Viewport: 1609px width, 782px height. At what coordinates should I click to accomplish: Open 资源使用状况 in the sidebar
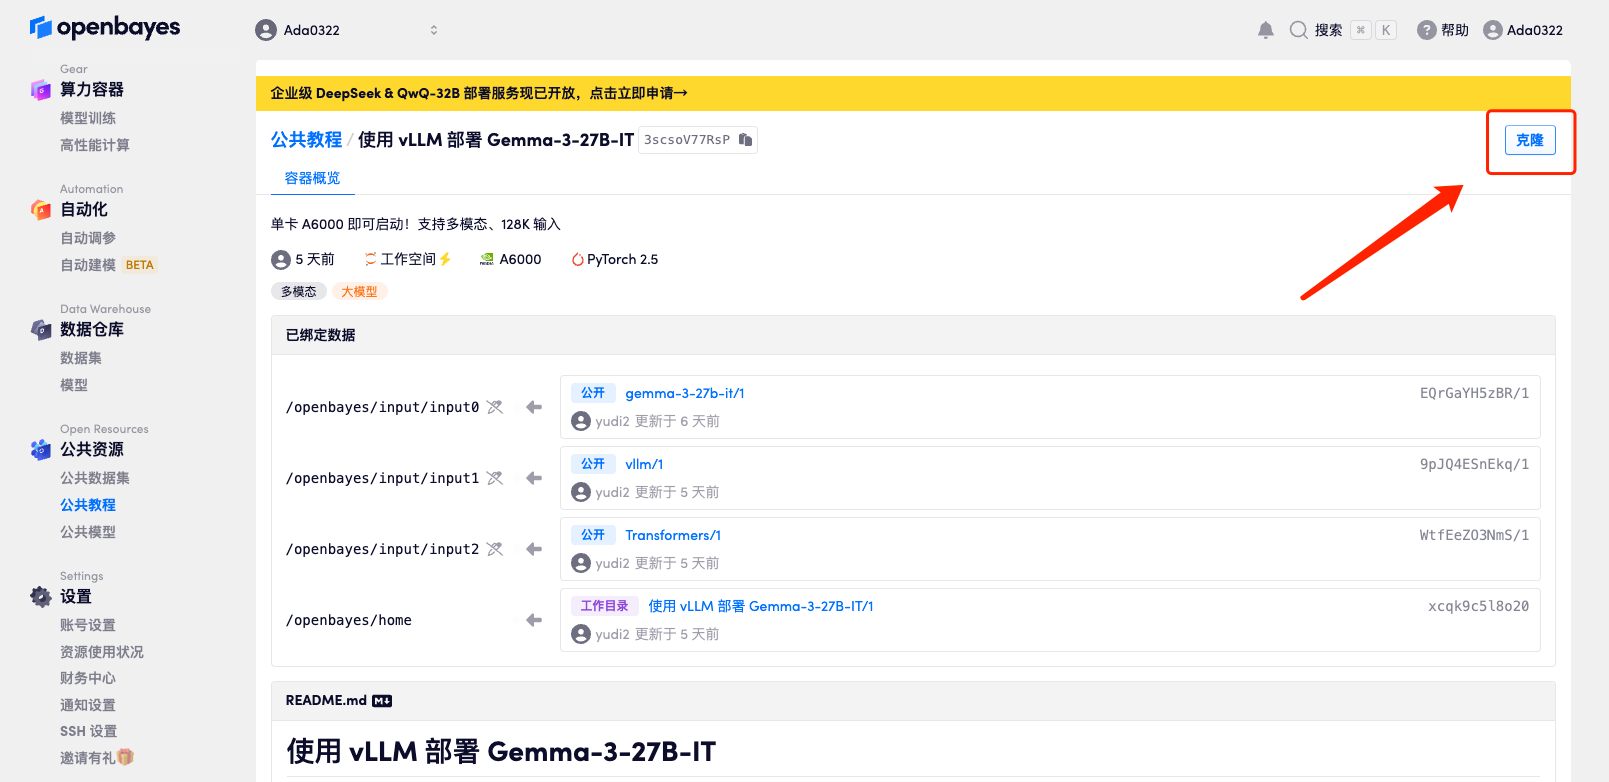(102, 652)
